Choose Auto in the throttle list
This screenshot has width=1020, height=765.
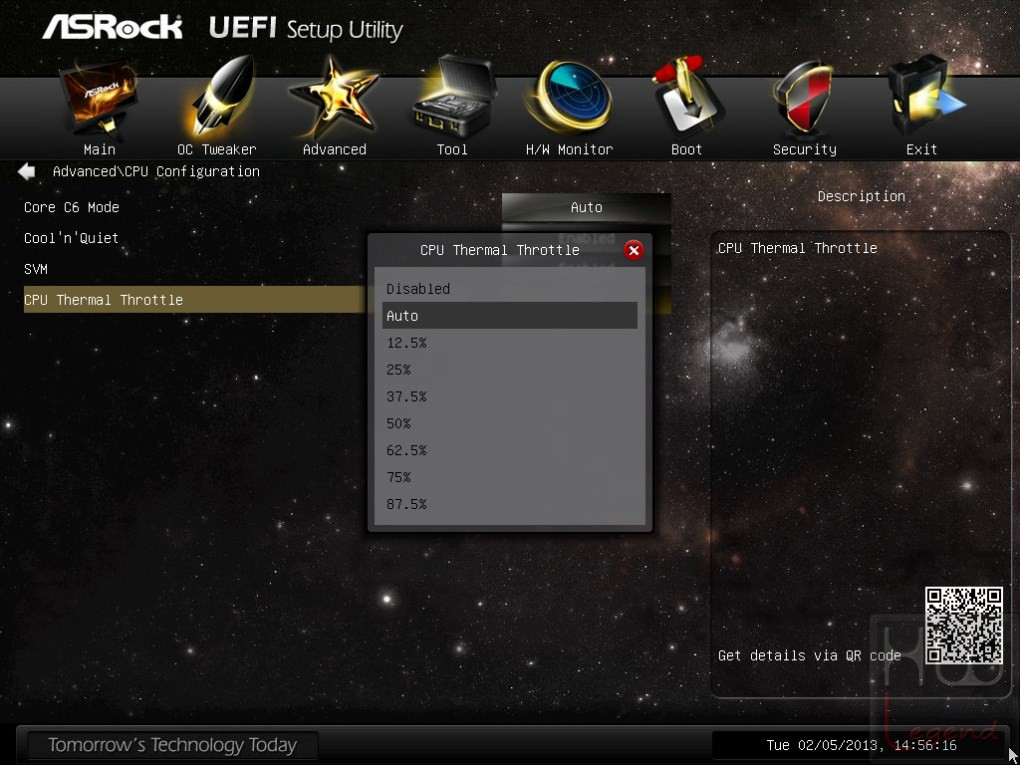[x=509, y=315]
